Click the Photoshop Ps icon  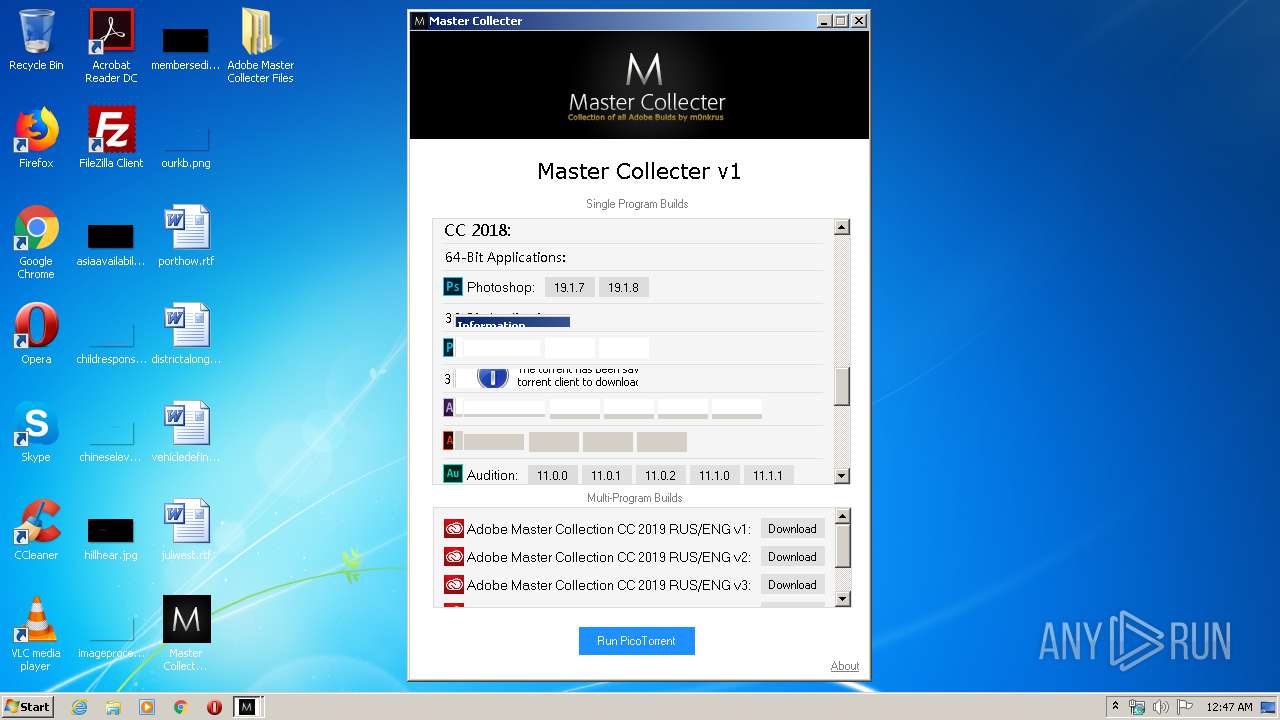click(x=453, y=287)
